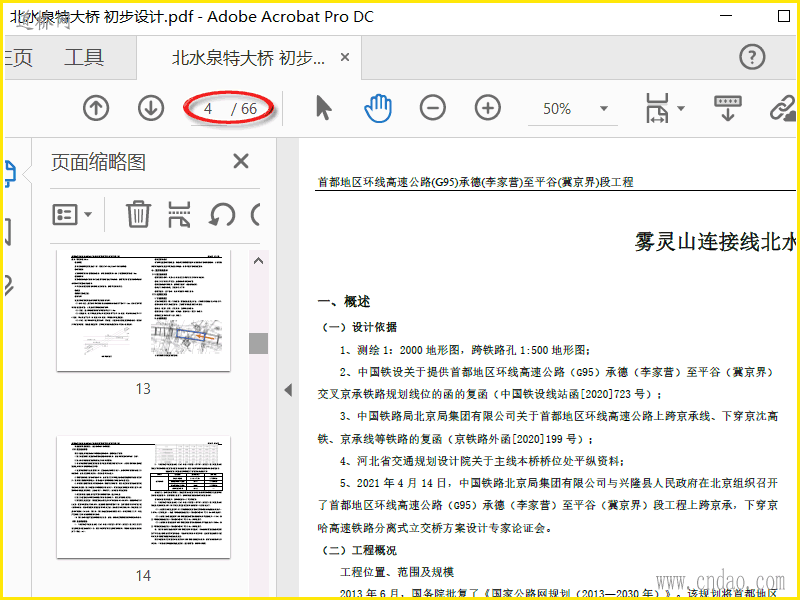Click the thumbnail panel scrollbar handle

coord(259,343)
